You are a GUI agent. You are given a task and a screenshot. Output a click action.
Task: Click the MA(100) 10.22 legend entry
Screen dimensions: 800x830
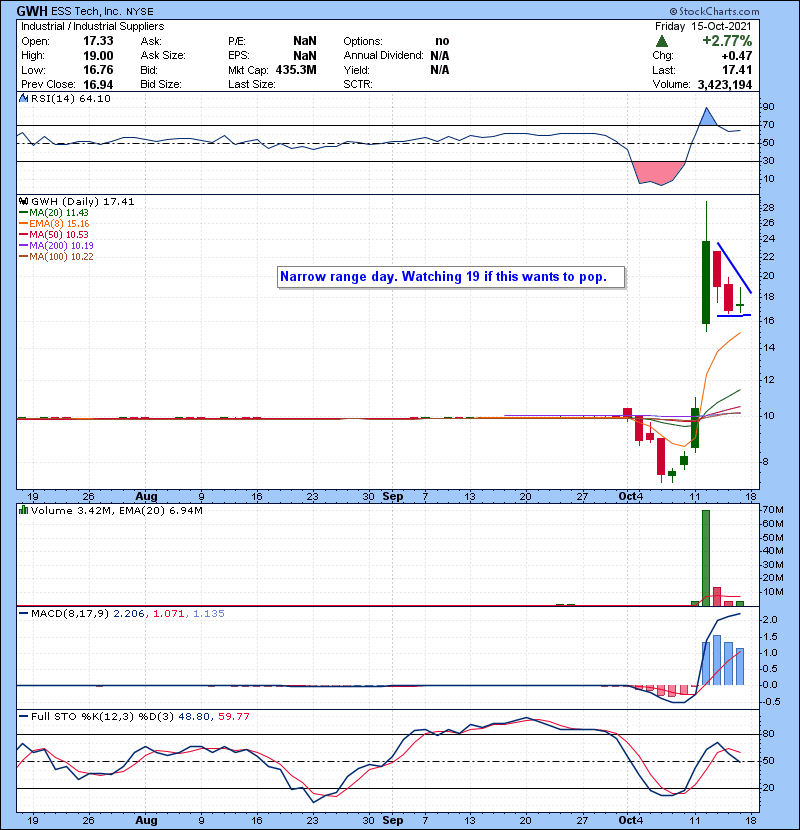pos(56,257)
